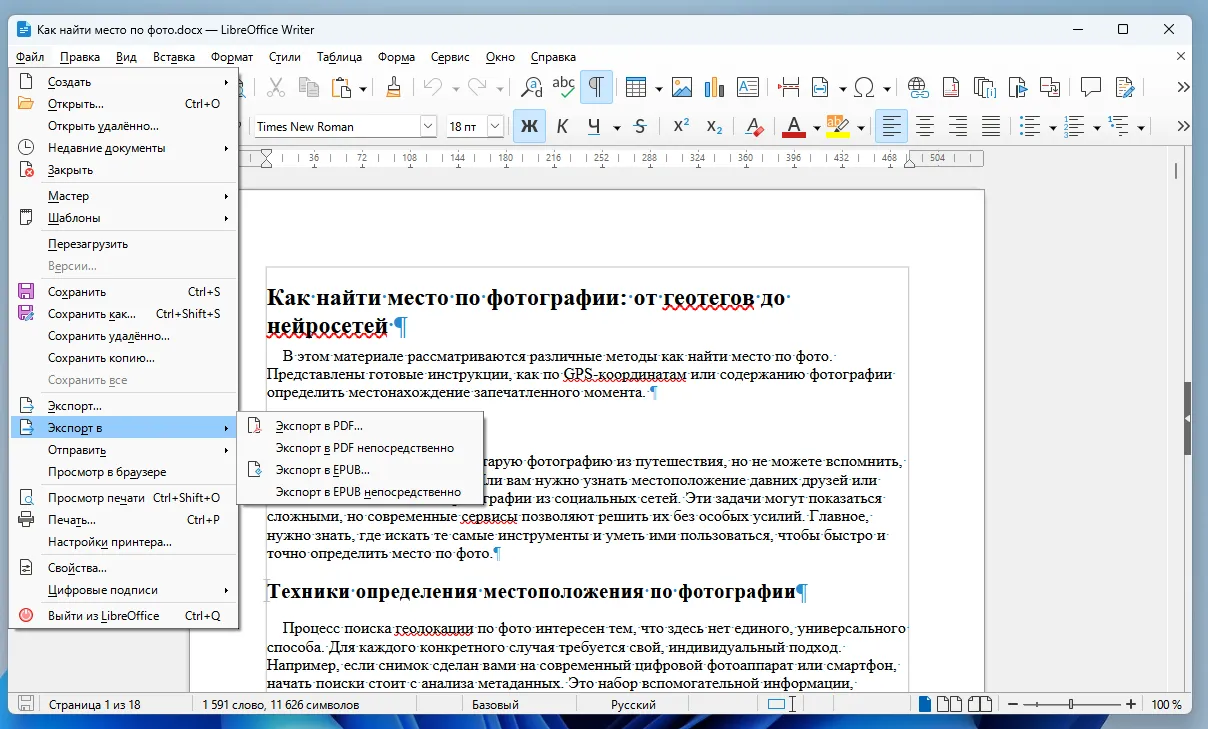
Task: Apply superscript formatting
Action: tap(681, 127)
